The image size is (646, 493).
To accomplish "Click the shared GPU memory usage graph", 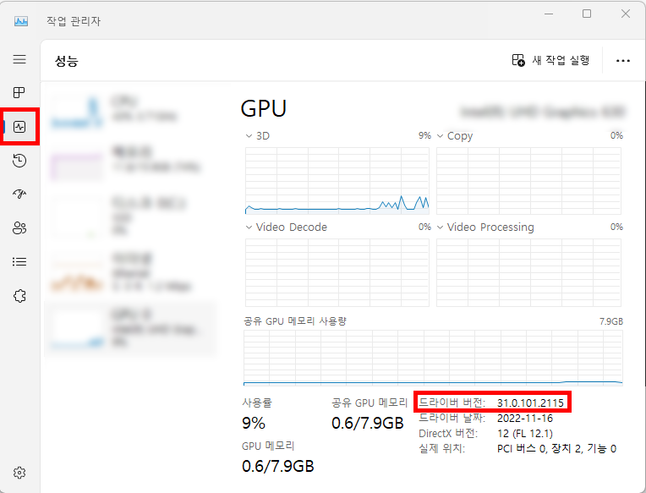I will tap(433, 357).
